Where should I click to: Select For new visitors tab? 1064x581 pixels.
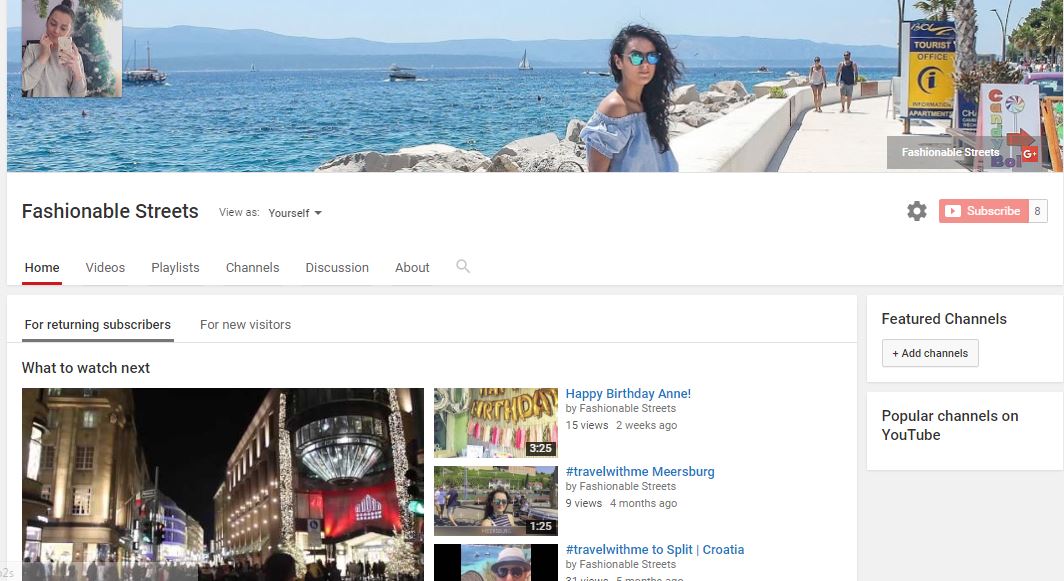point(246,324)
